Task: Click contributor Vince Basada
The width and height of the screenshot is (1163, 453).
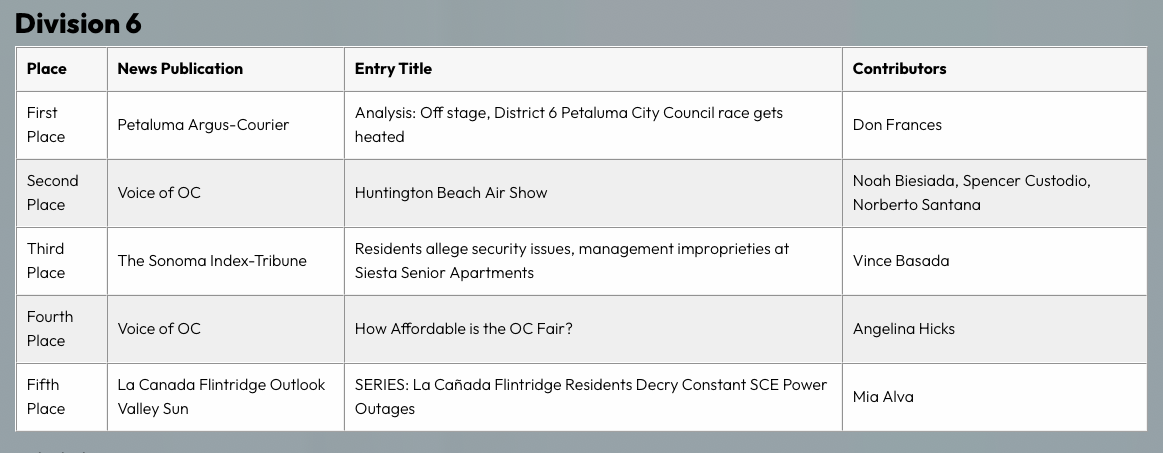Action: tap(901, 261)
